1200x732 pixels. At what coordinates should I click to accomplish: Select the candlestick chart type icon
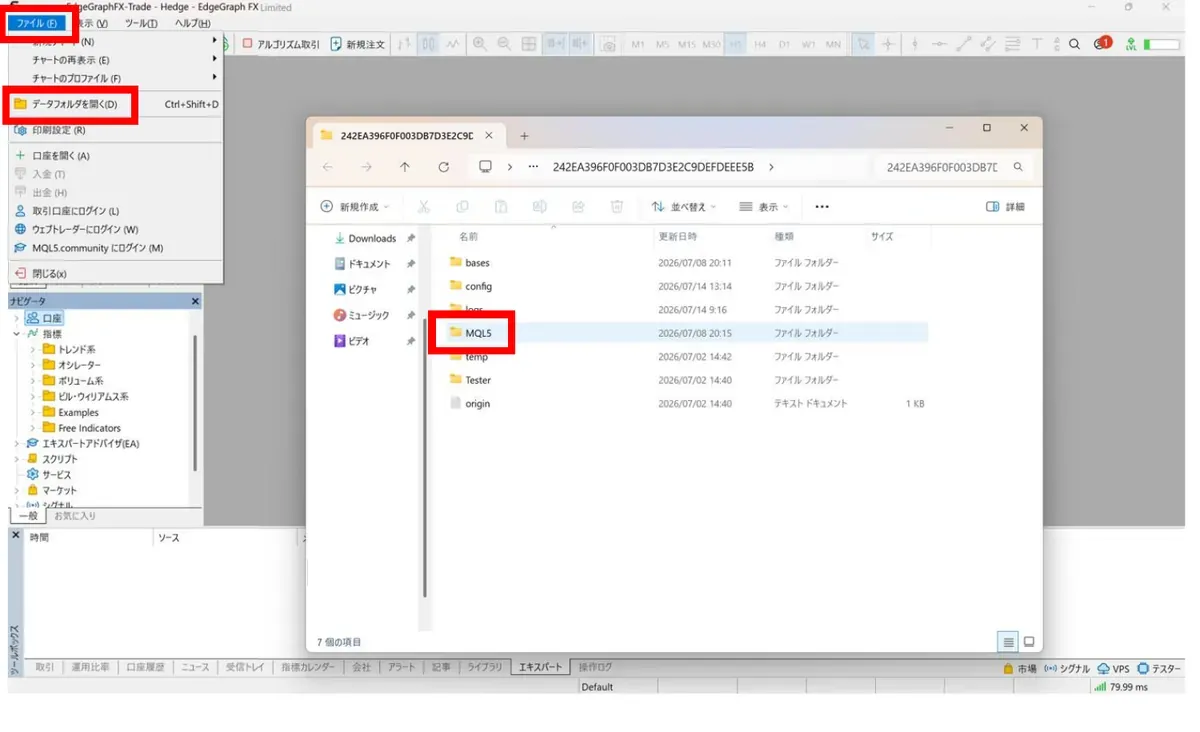click(428, 44)
